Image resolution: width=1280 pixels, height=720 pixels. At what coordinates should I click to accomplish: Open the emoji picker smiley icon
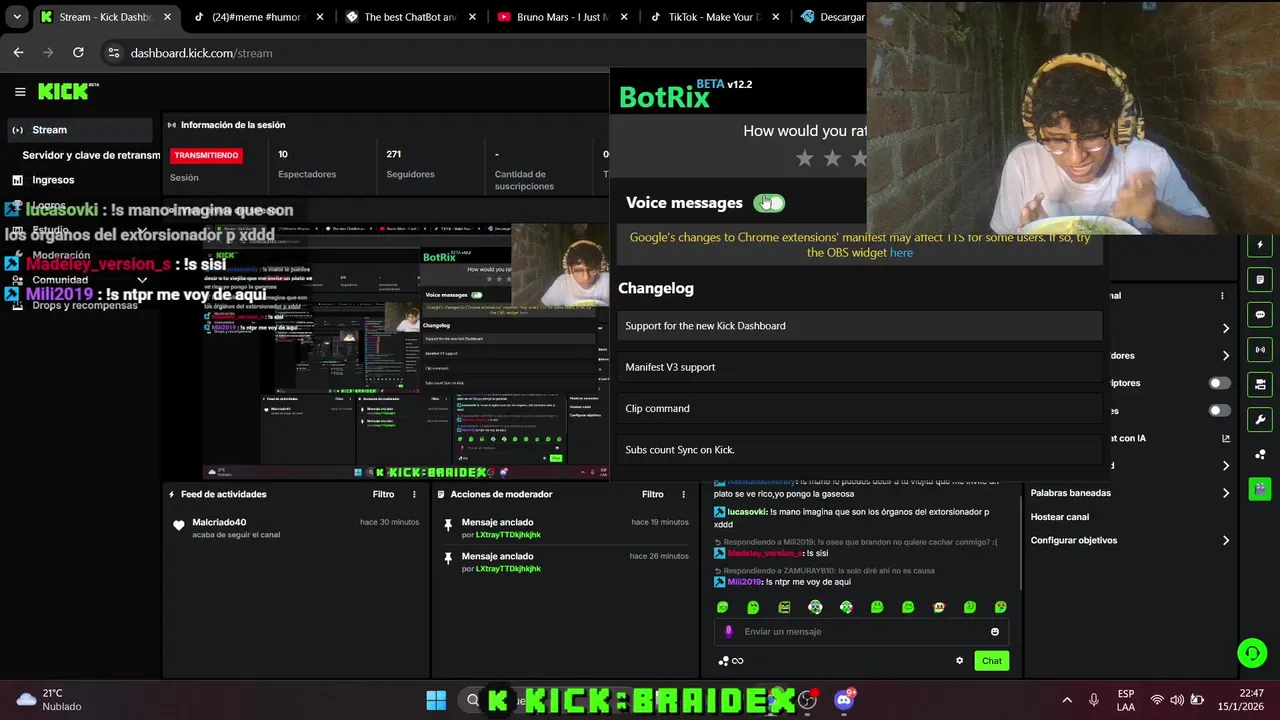[994, 632]
